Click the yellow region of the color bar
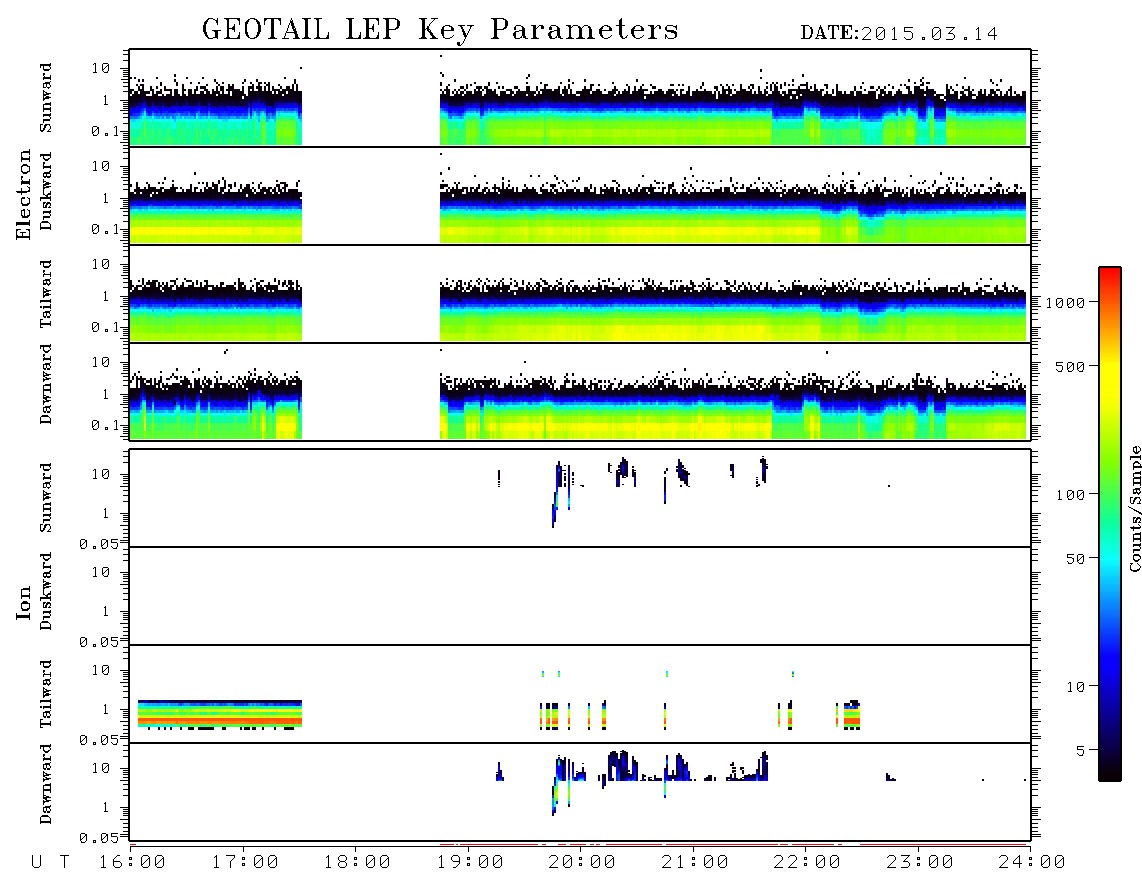This screenshot has height=880, width=1142. [1110, 375]
